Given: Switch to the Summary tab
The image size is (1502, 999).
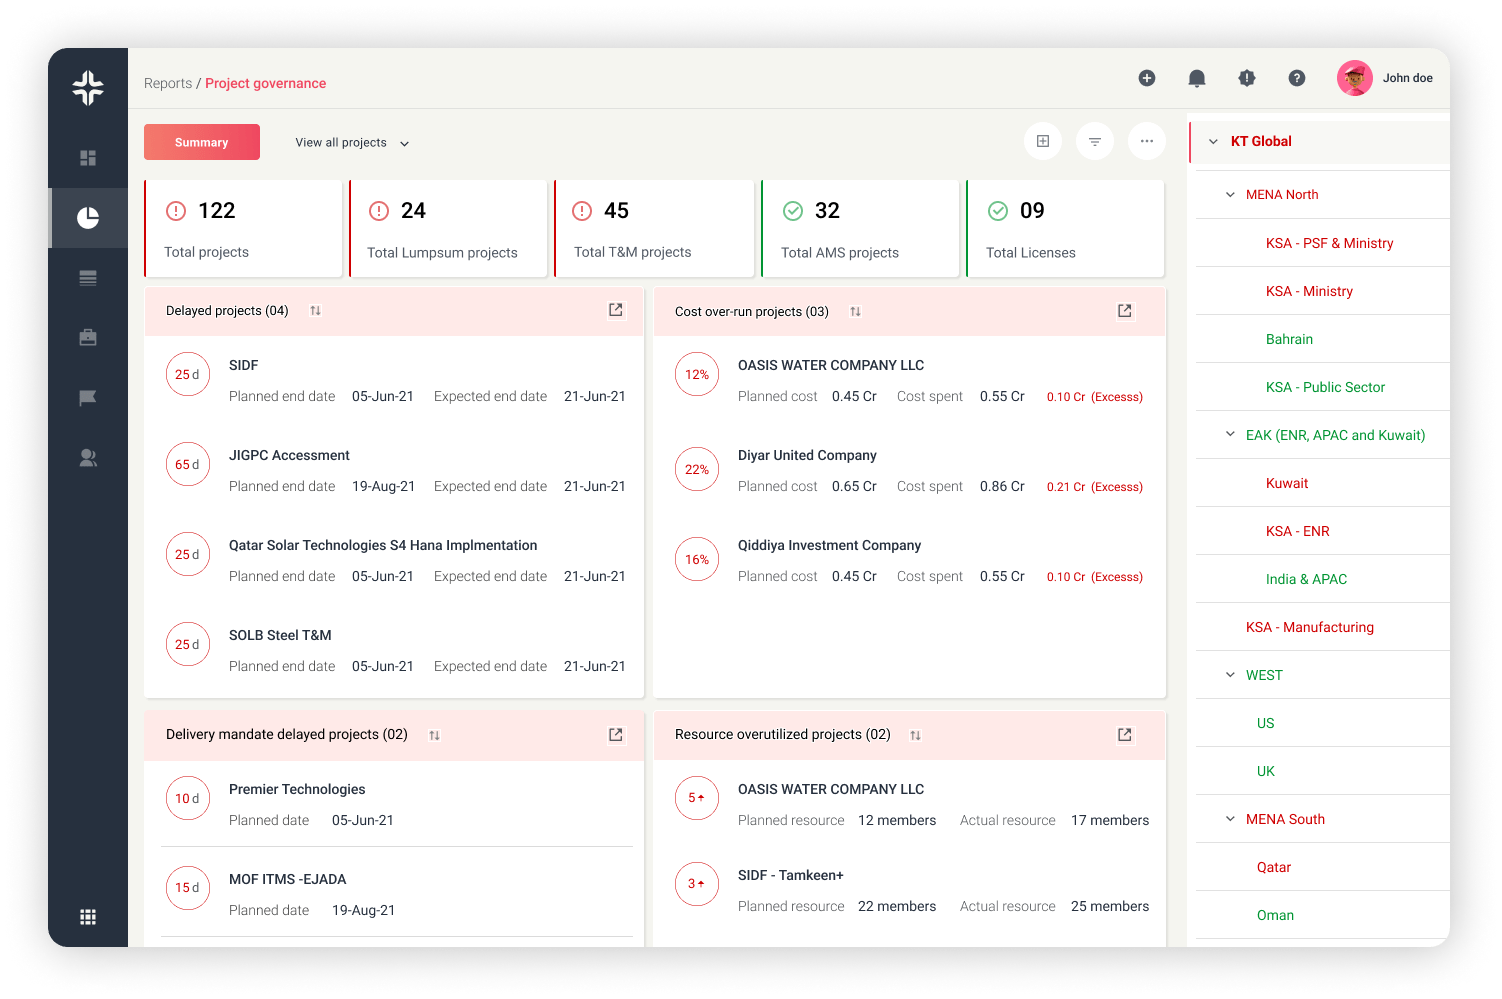Looking at the screenshot, I should [x=201, y=141].
